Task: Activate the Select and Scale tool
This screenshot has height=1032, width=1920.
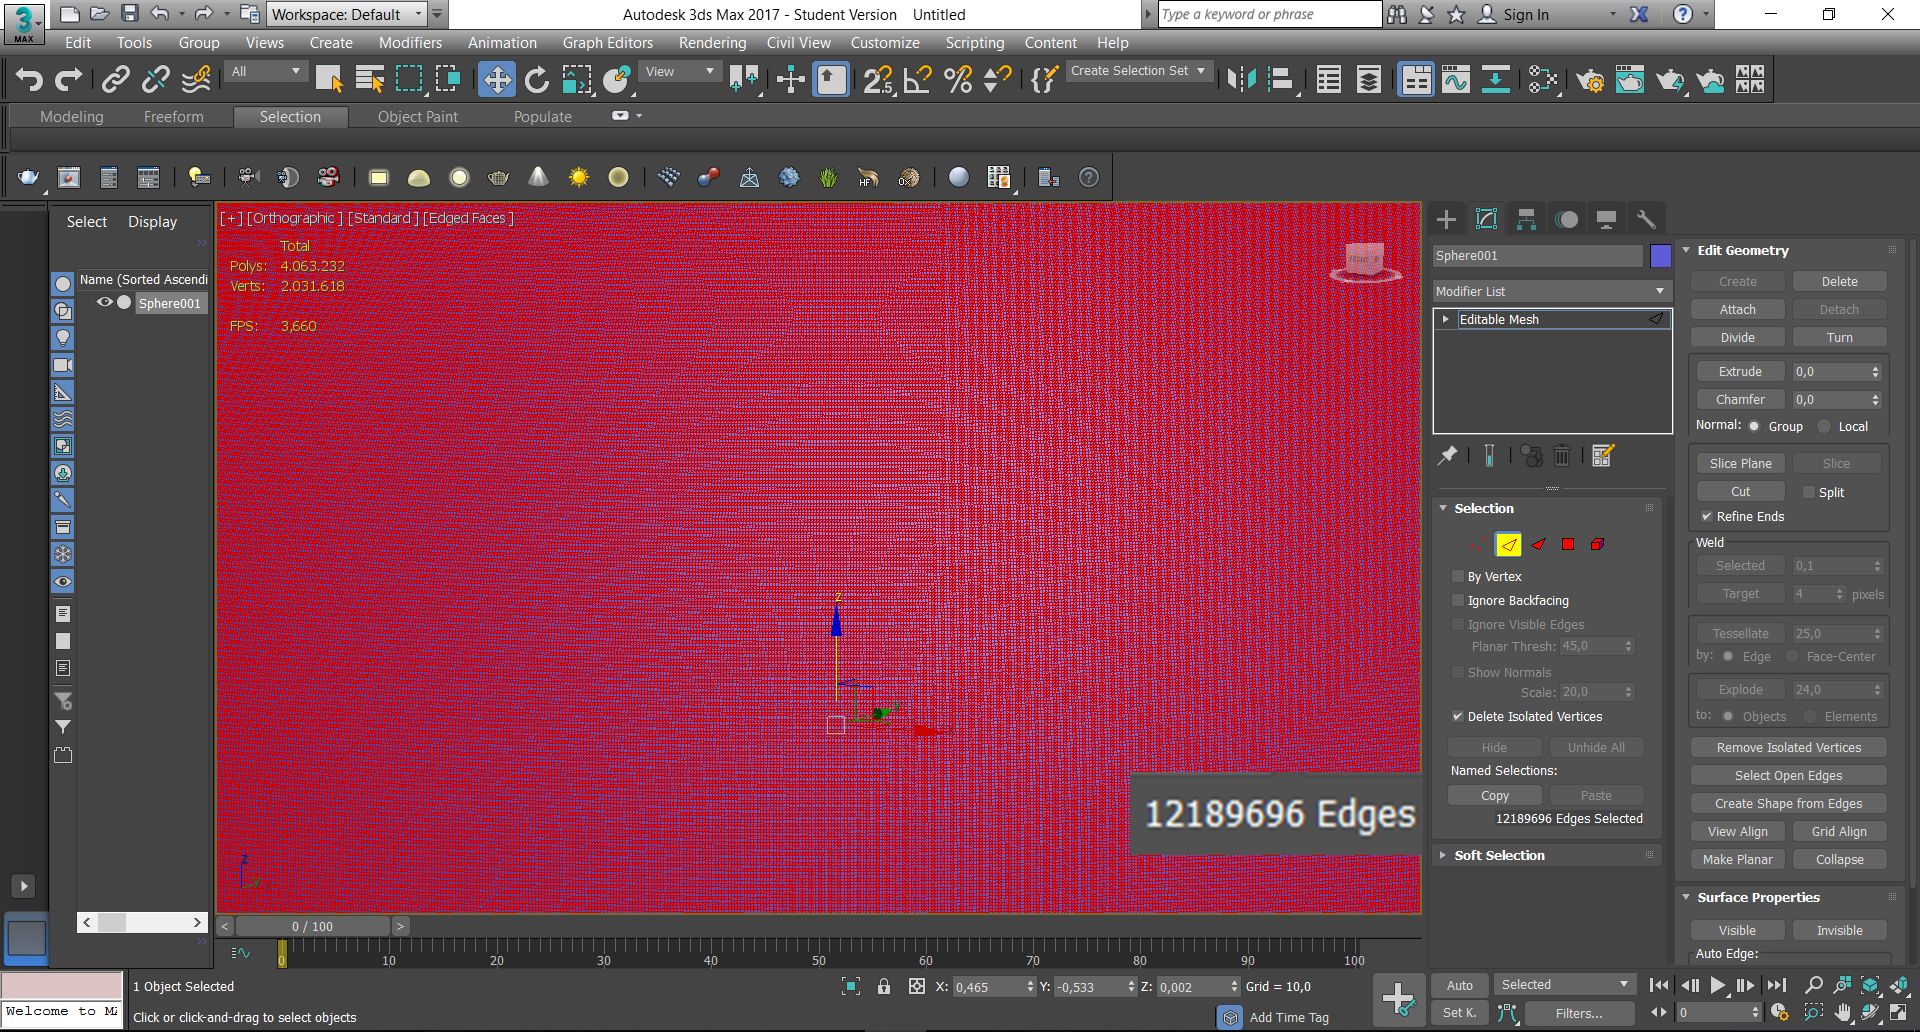Action: click(x=577, y=79)
